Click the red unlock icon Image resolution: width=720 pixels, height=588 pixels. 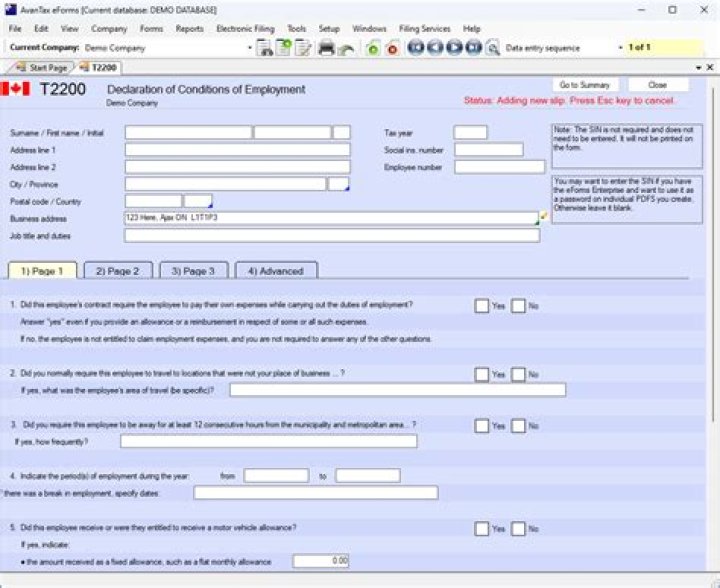(391, 48)
